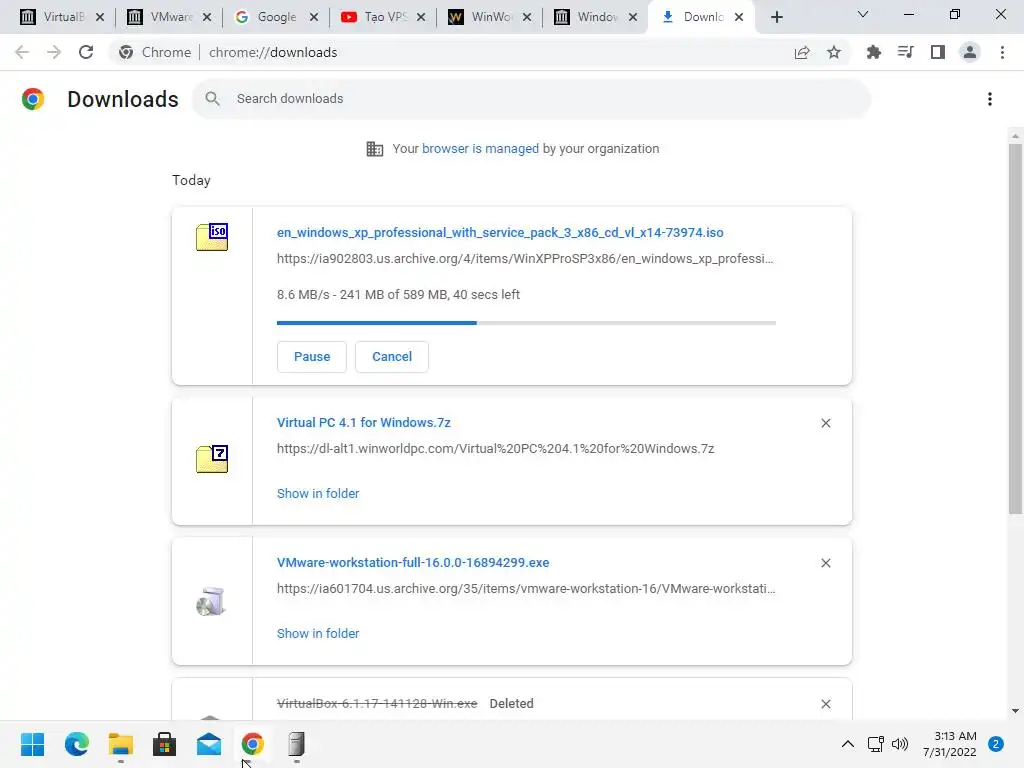Click the ISO download progress bar

click(526, 323)
